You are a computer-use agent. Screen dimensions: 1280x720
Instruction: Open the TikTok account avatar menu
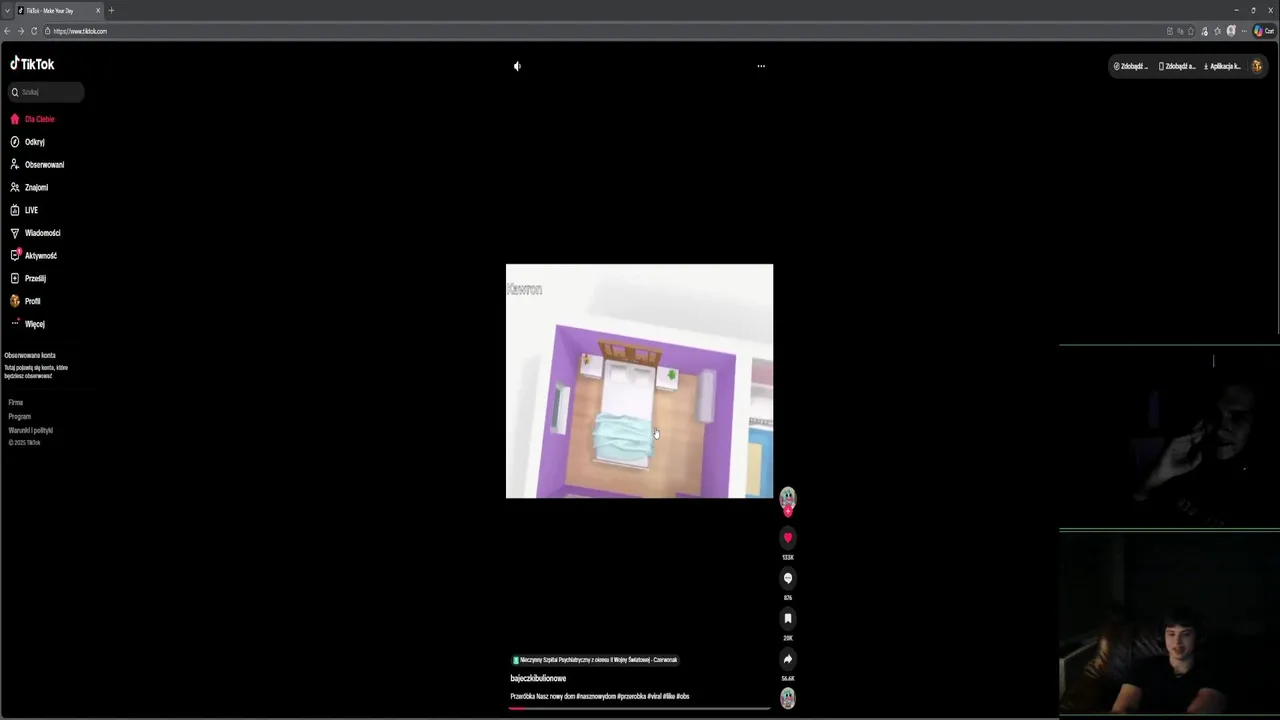1257,66
